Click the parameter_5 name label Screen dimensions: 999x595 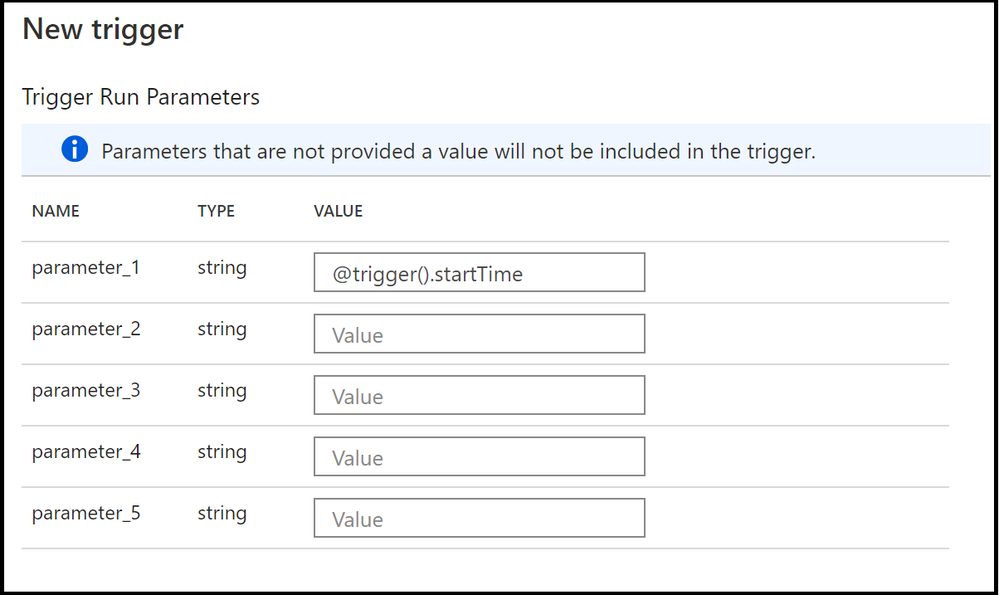(86, 513)
